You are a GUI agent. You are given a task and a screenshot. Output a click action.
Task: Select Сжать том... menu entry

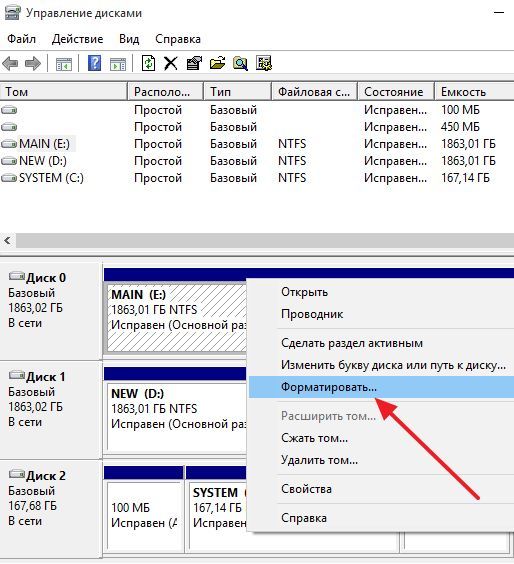(x=314, y=438)
